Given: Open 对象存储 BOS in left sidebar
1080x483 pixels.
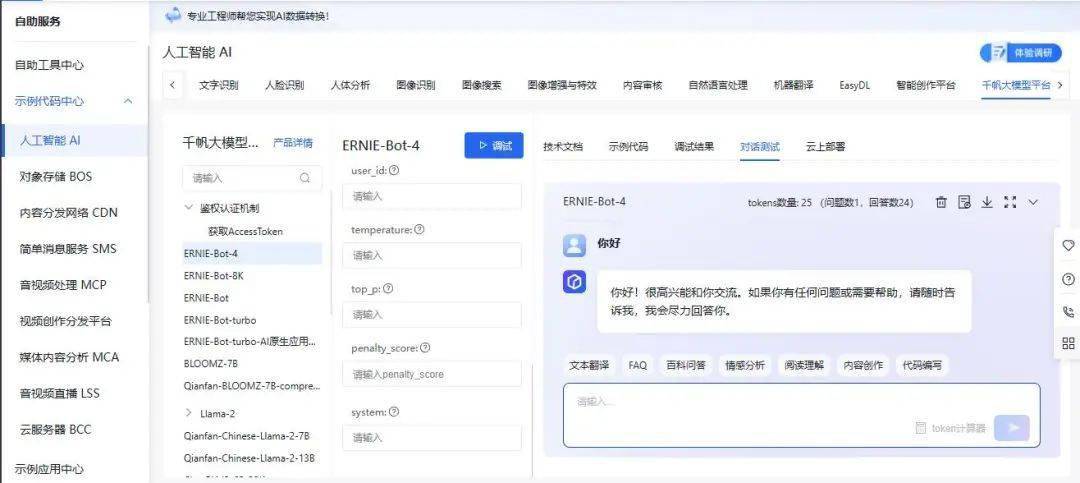Looking at the screenshot, I should pos(56,176).
